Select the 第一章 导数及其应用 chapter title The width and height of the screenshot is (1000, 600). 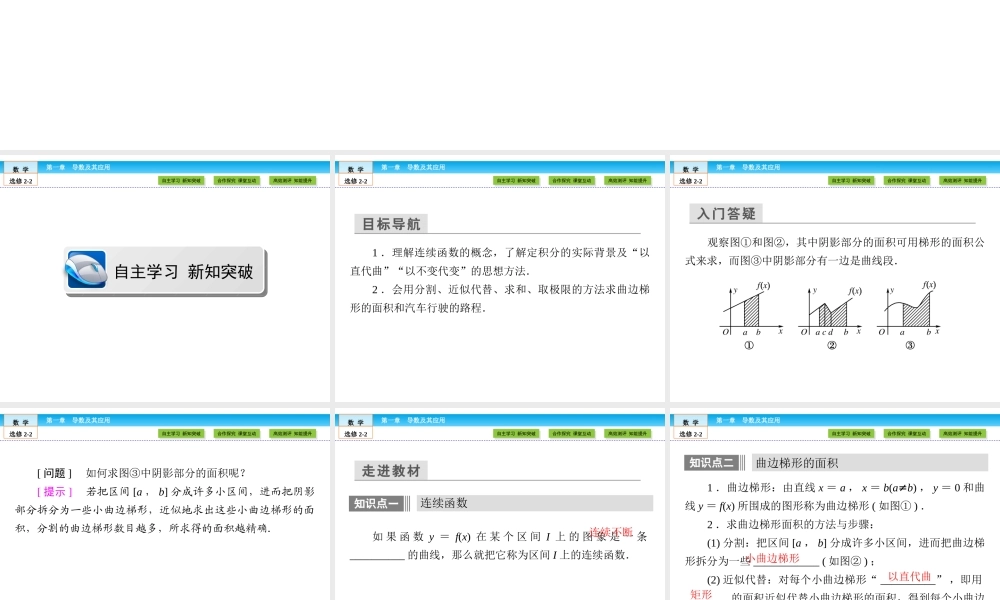80,168
